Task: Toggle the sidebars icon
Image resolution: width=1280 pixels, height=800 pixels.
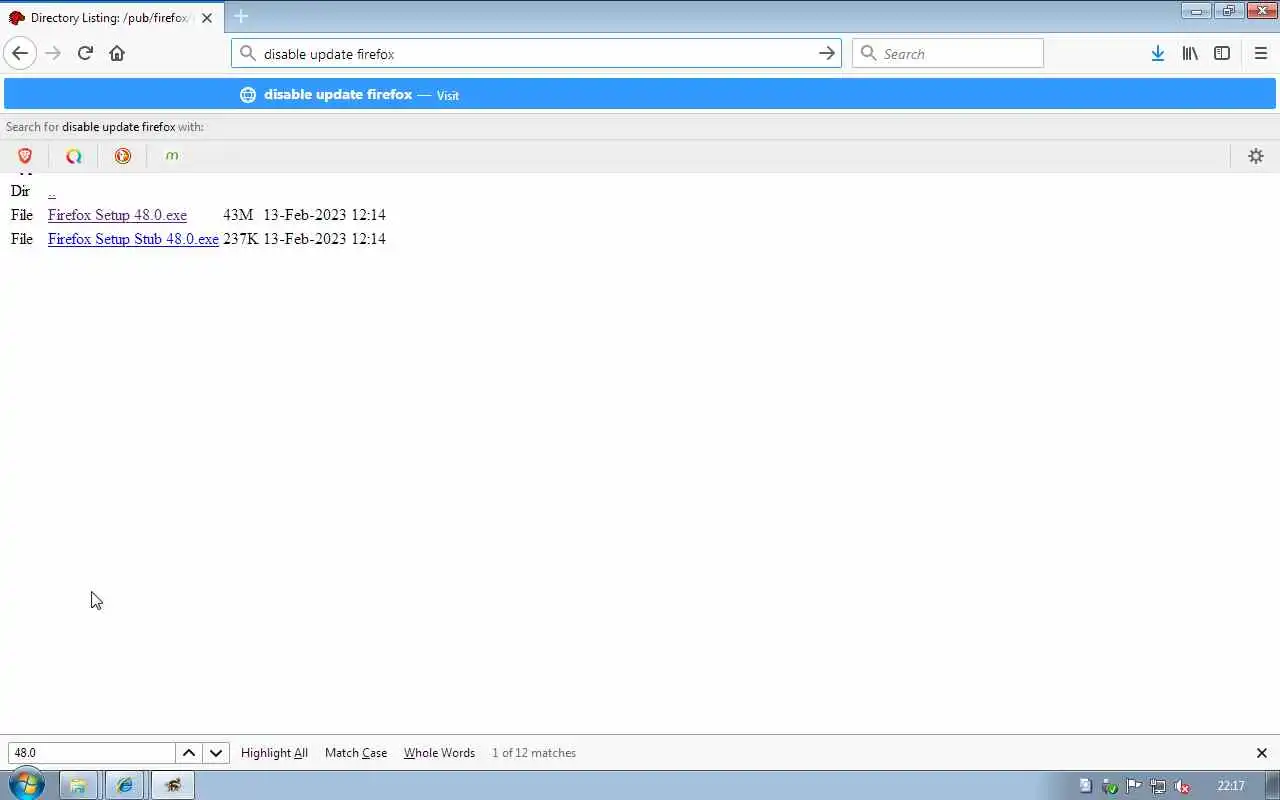Action: pos(1222,53)
